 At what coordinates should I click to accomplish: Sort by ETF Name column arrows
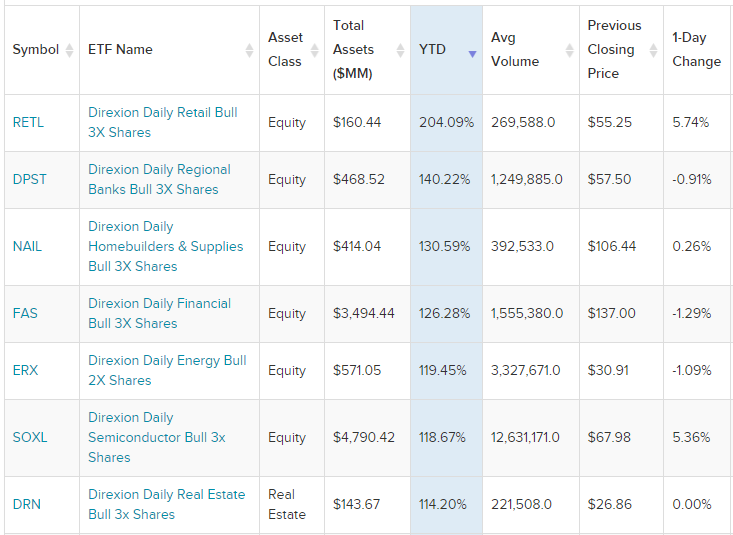click(x=249, y=50)
